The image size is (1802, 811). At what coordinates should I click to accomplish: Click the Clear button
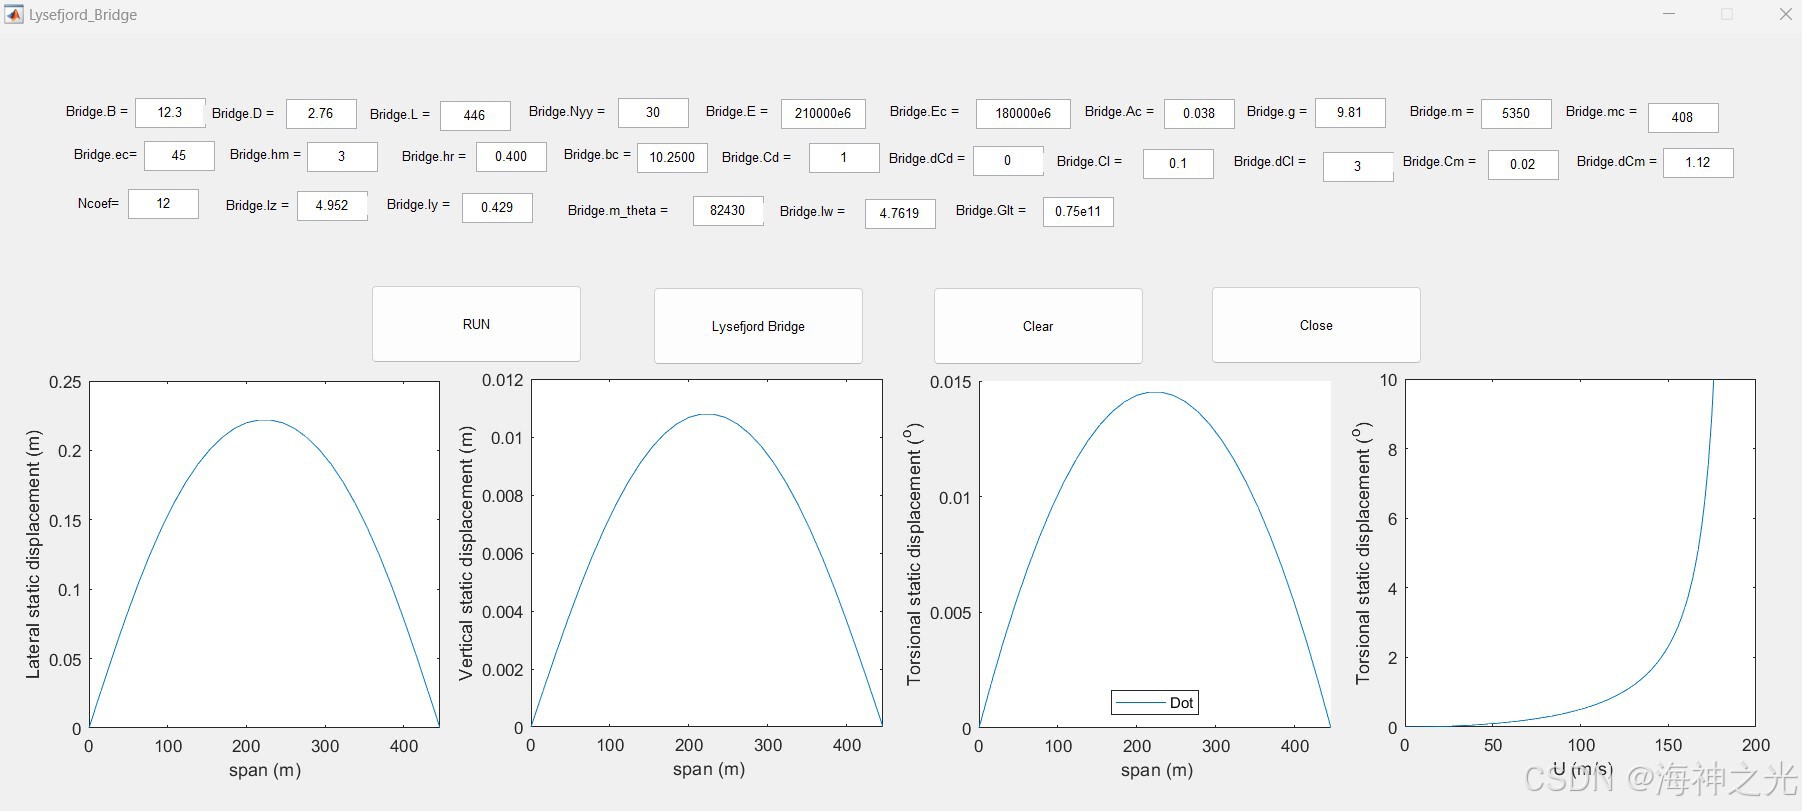pos(1038,326)
